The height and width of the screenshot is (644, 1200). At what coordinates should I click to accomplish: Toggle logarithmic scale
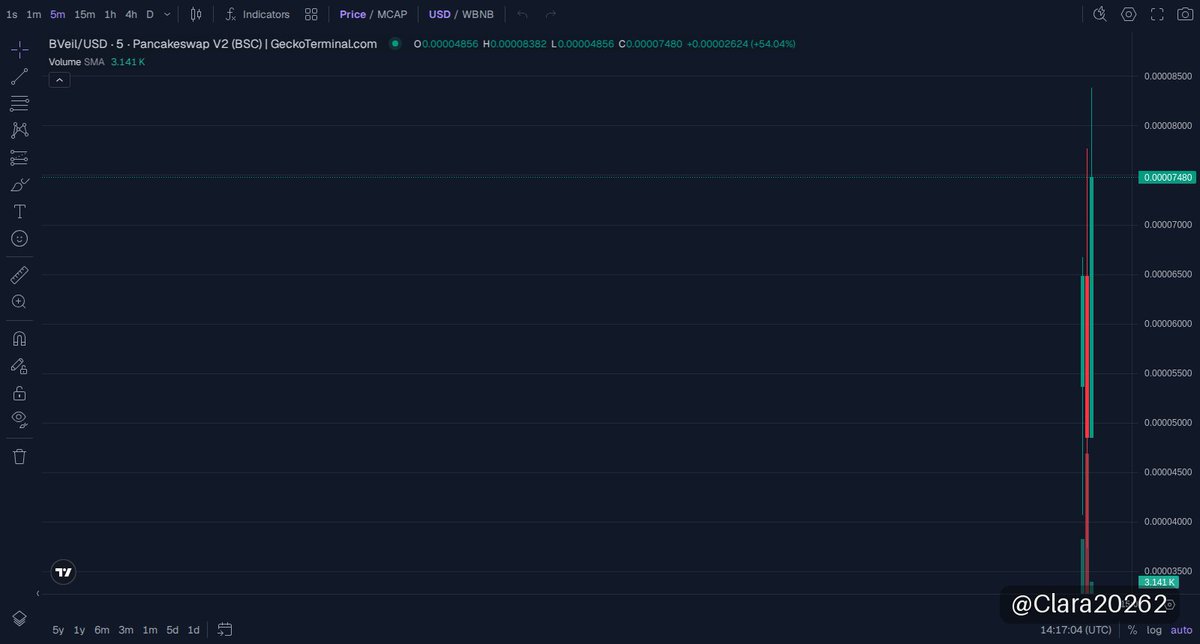pos(1154,630)
